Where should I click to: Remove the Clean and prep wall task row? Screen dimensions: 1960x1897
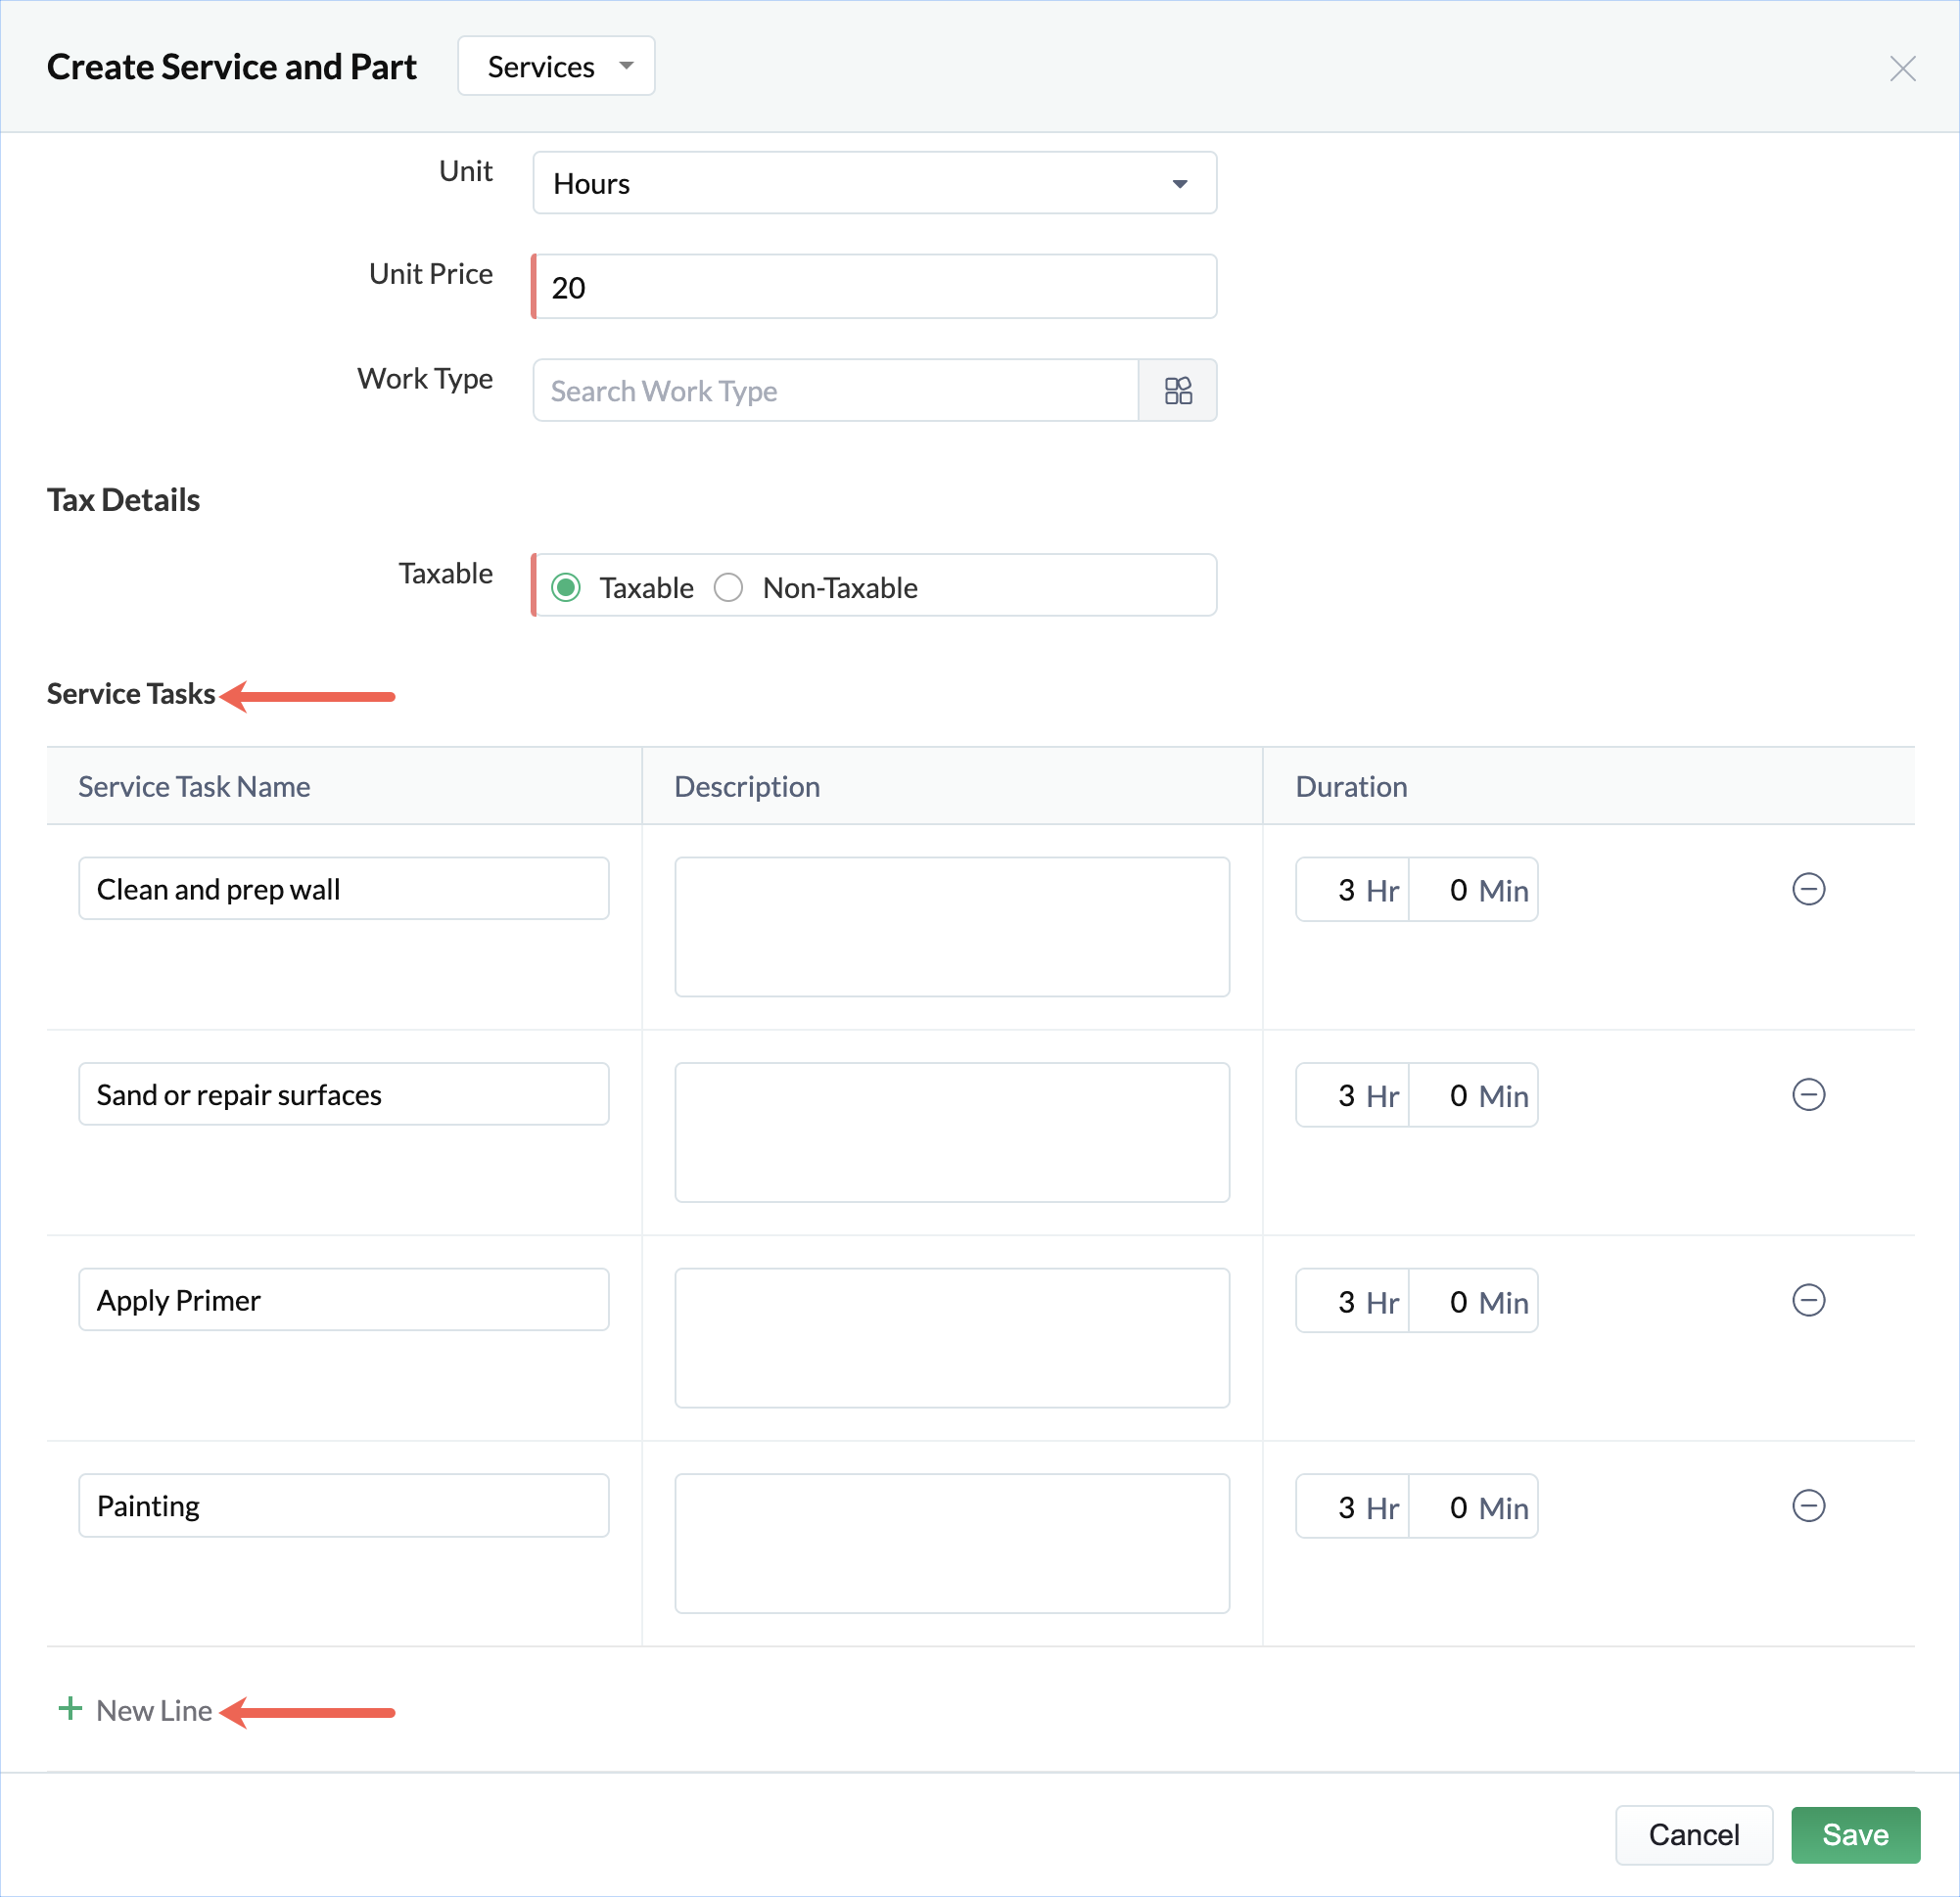(1807, 889)
